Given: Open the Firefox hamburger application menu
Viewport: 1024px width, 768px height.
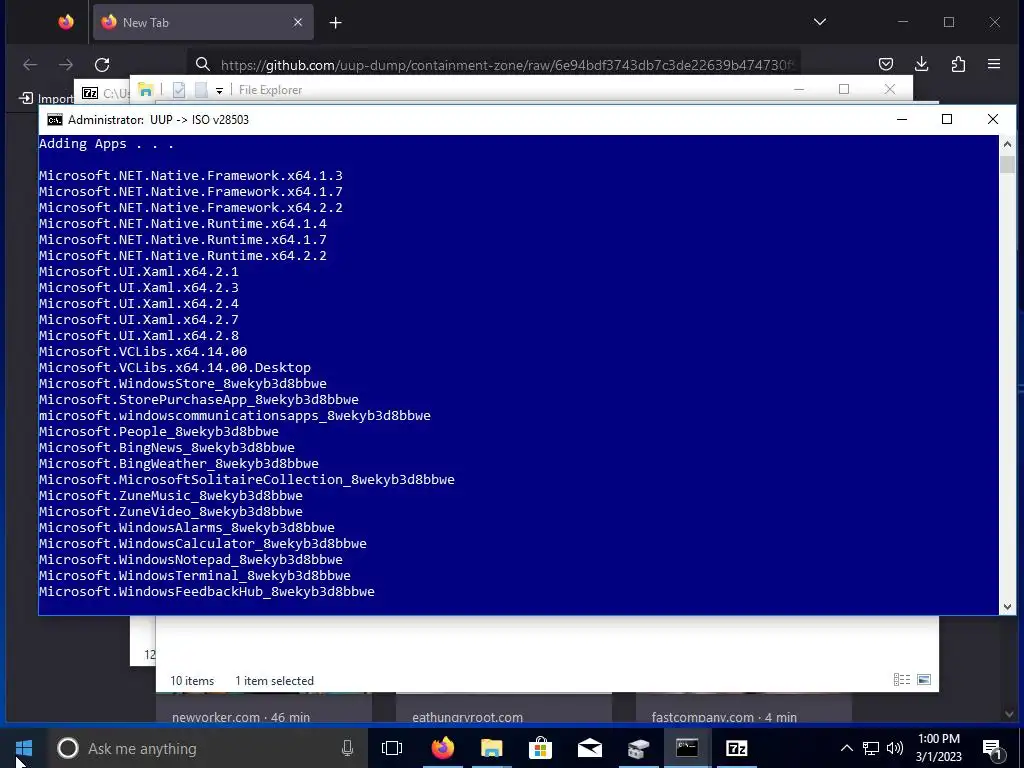Looking at the screenshot, I should tap(994, 64).
